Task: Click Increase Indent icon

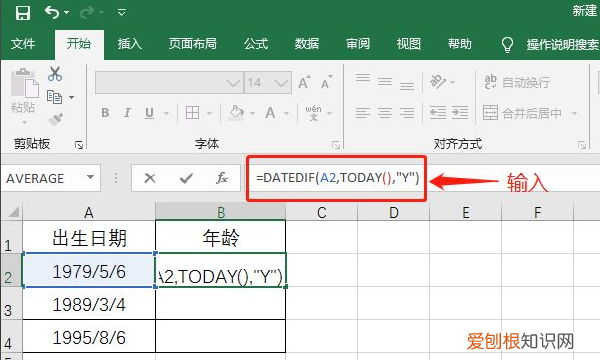Action: [460, 113]
